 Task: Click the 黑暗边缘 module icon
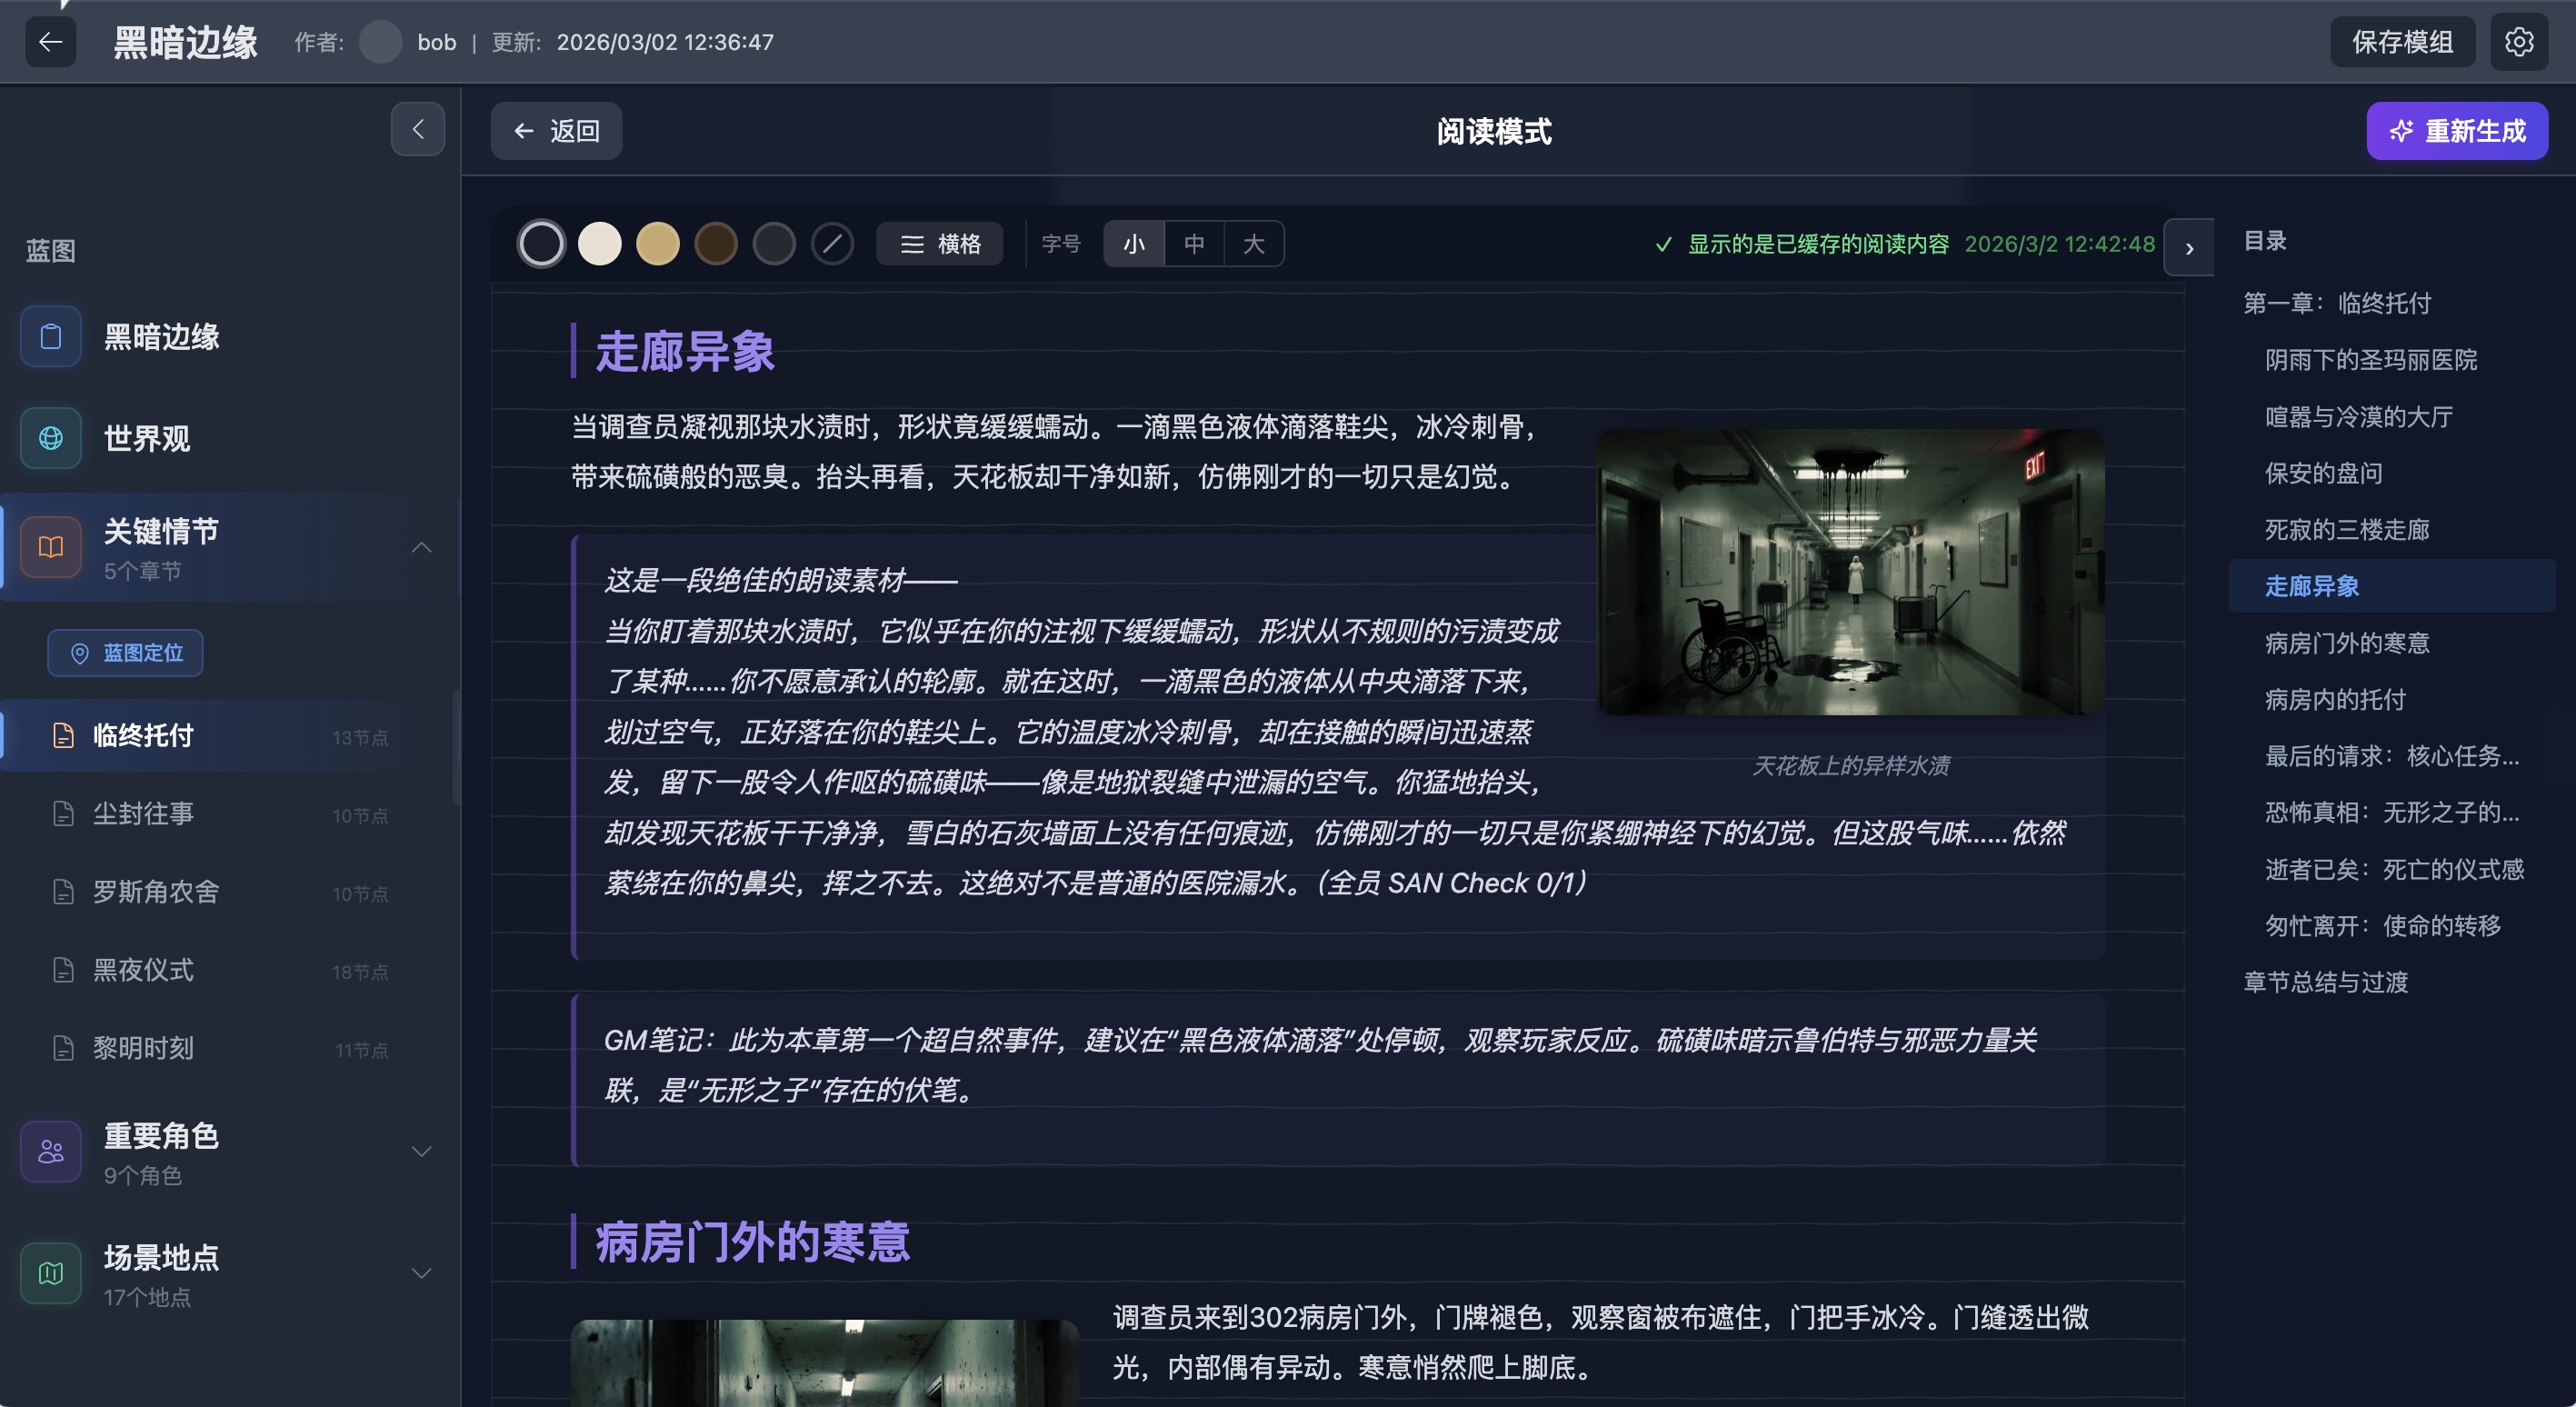click(50, 336)
